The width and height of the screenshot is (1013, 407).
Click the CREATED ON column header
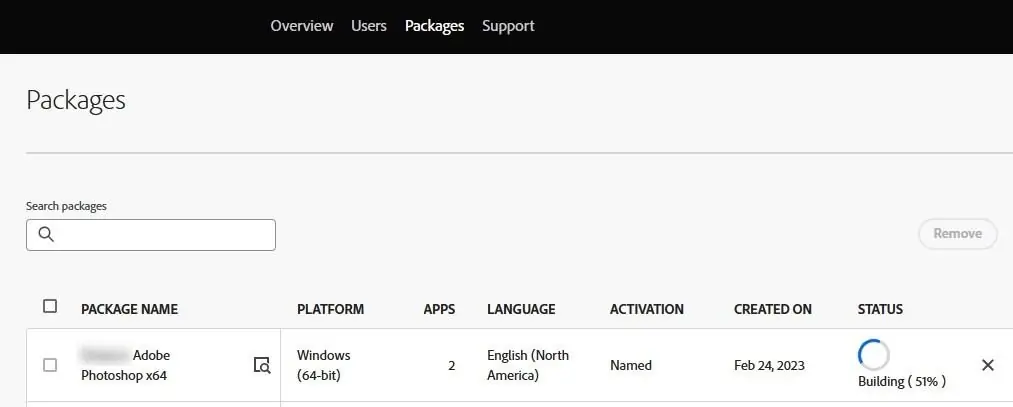click(773, 309)
